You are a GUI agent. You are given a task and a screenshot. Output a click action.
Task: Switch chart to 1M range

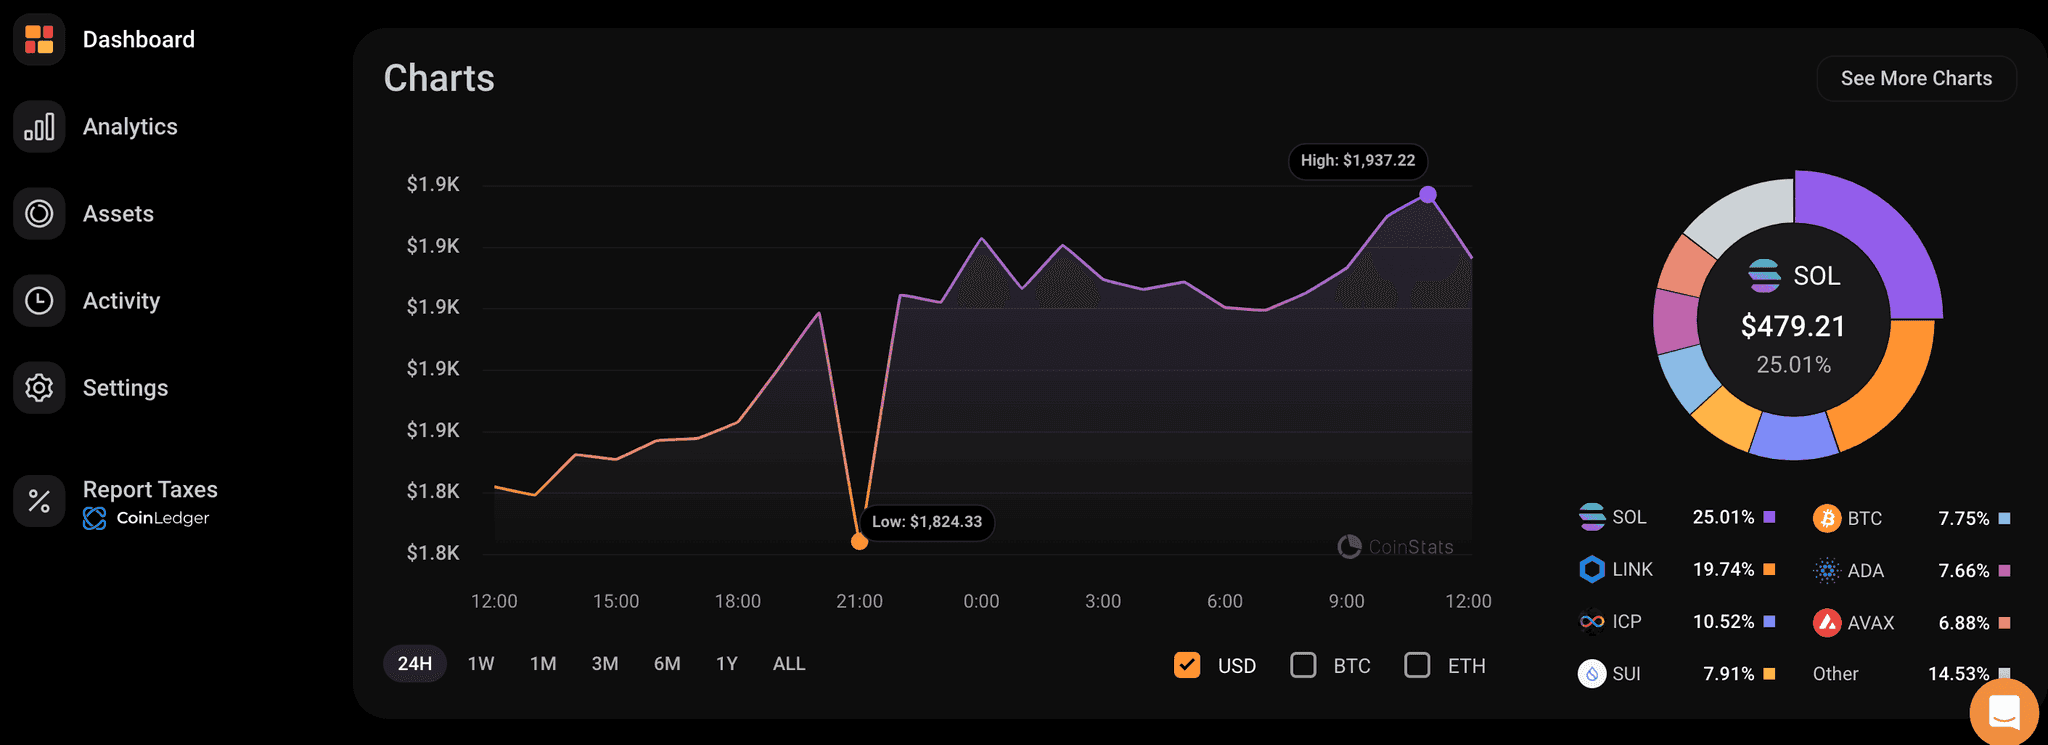(x=543, y=664)
